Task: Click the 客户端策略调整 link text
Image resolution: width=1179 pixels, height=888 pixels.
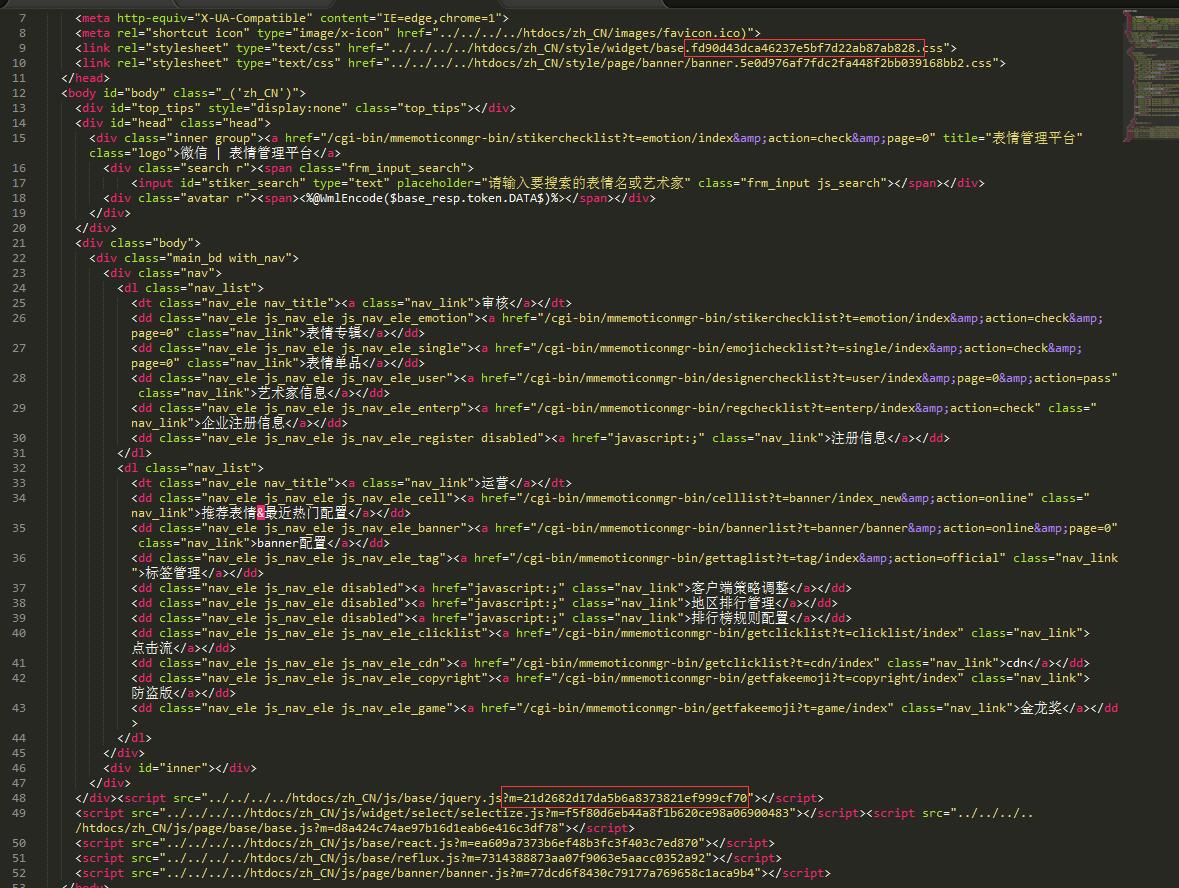Action: [740, 589]
